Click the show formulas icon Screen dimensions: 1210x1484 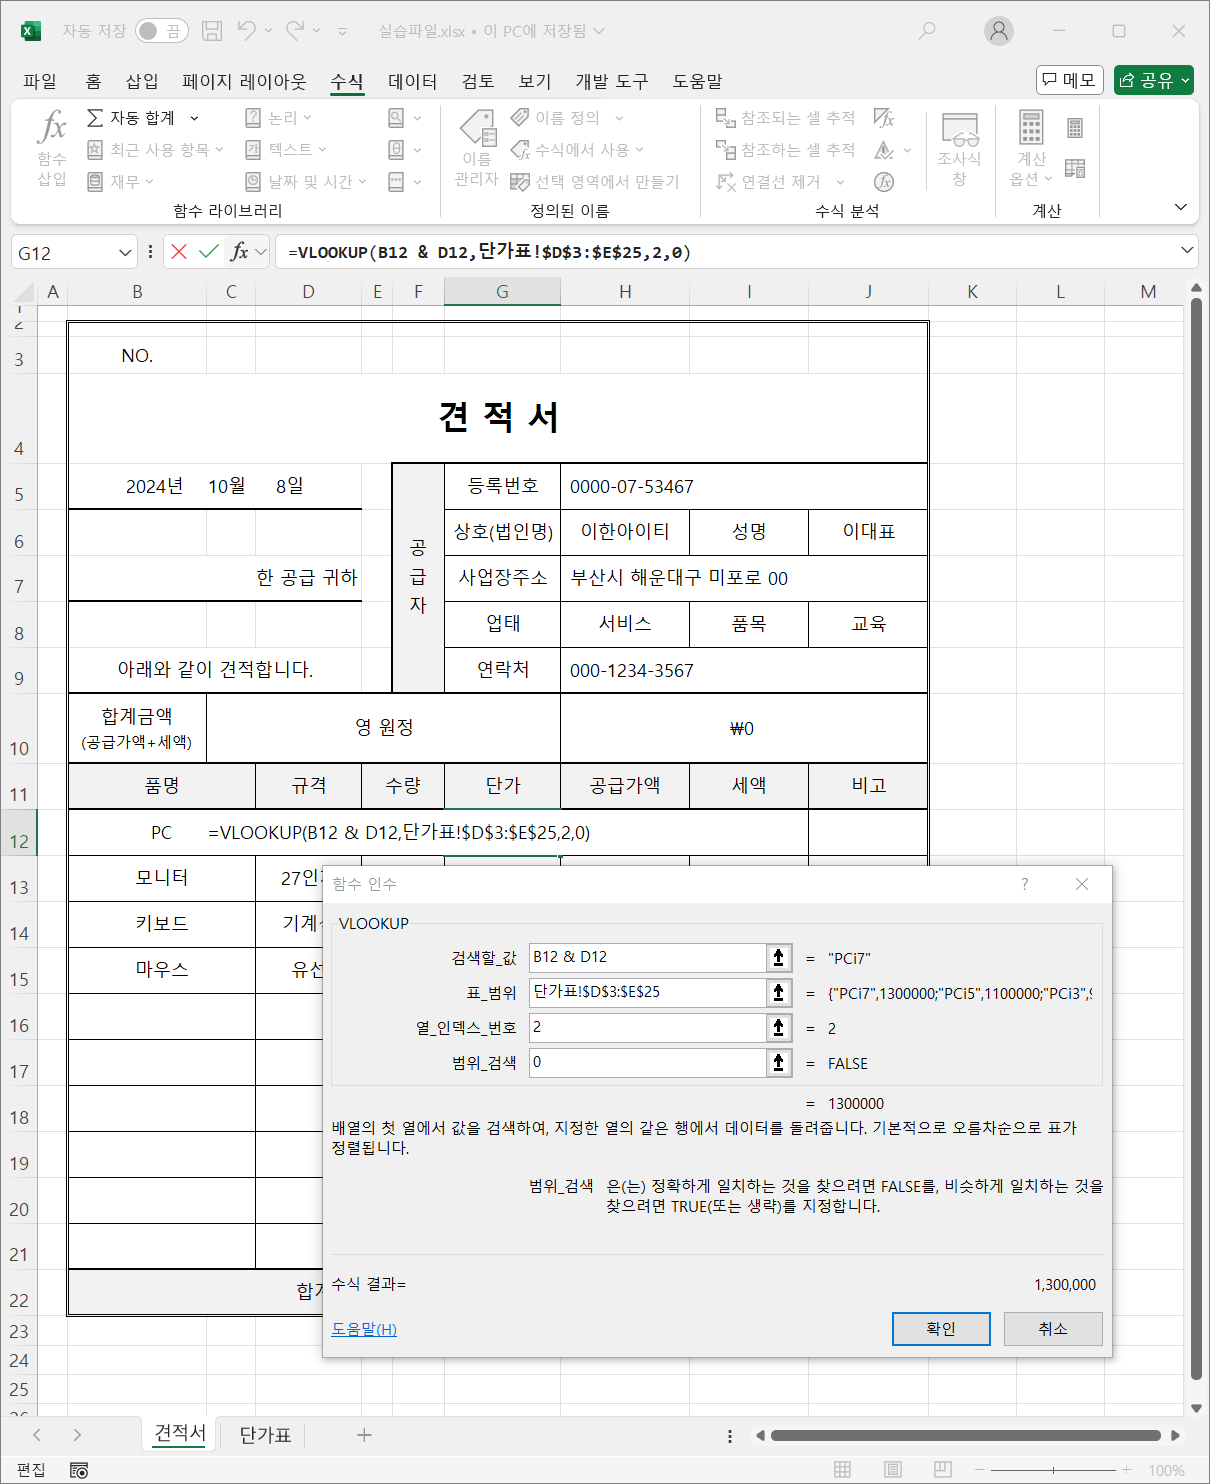pos(884,118)
